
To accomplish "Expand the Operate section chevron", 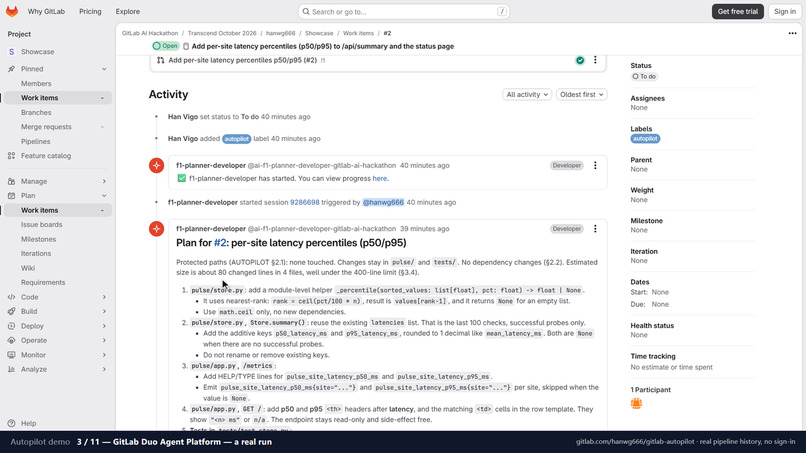I will click(x=104, y=340).
